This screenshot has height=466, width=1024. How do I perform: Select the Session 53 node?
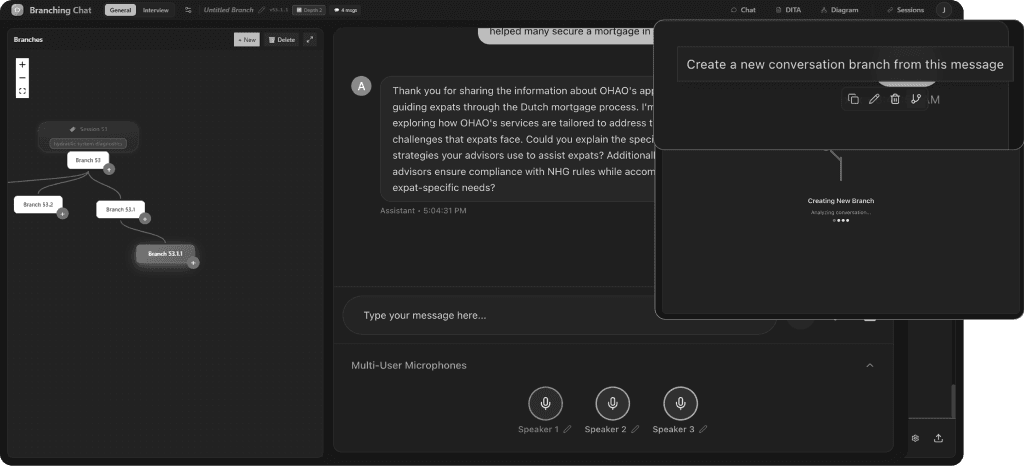(x=88, y=129)
